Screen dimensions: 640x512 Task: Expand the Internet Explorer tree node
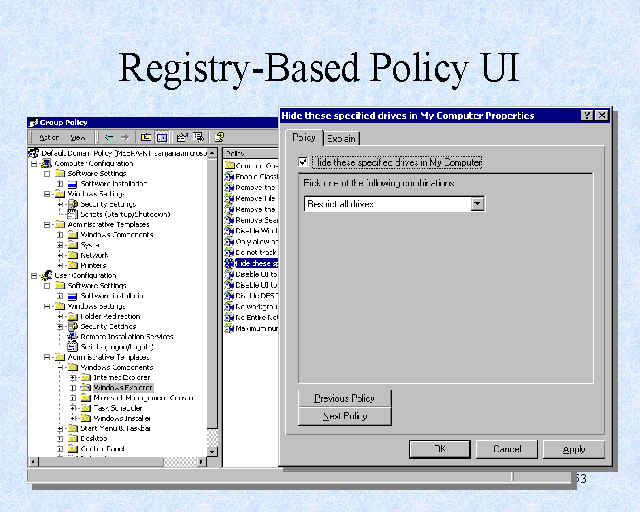[x=73, y=377]
